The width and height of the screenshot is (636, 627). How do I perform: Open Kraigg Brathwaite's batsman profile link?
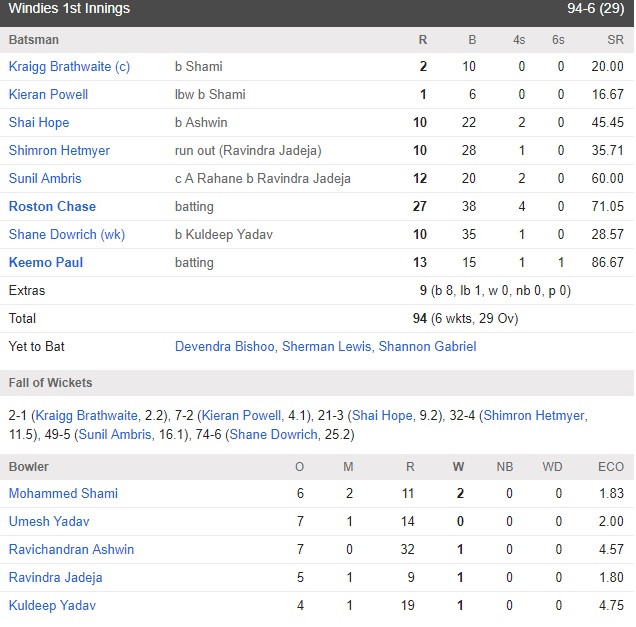pos(69,67)
